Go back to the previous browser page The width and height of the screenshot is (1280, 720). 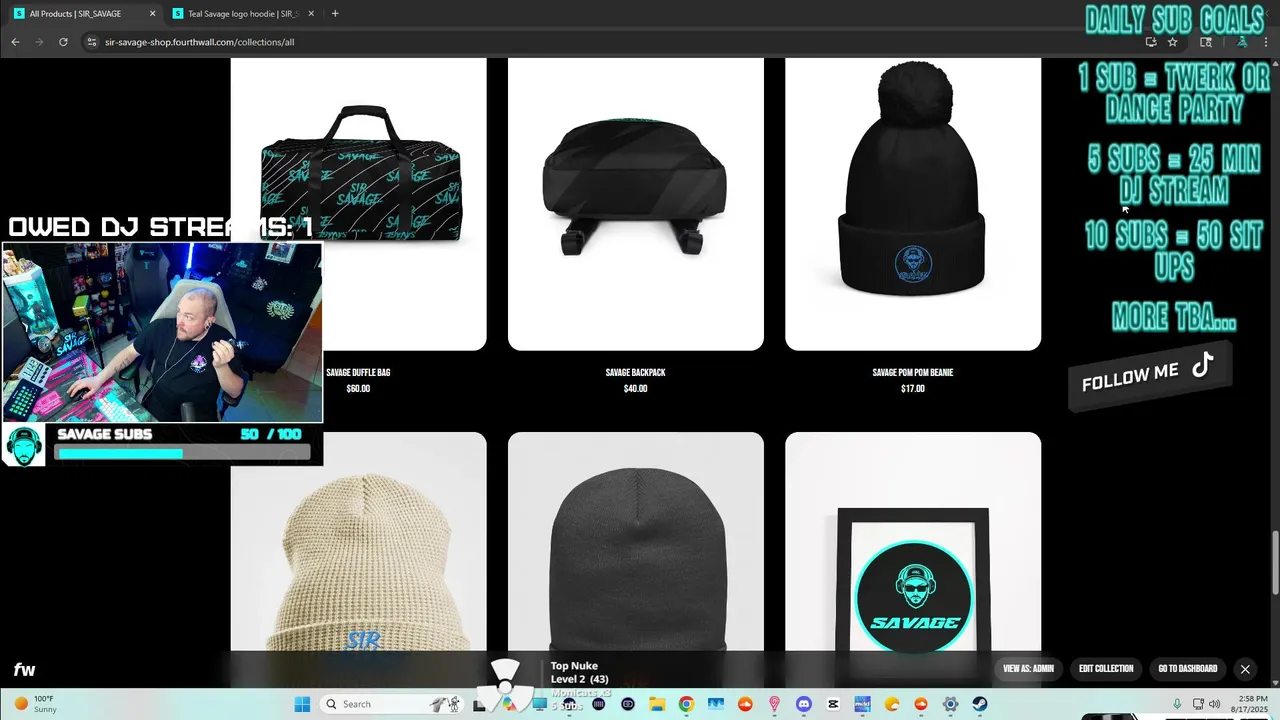pyautogui.click(x=15, y=42)
